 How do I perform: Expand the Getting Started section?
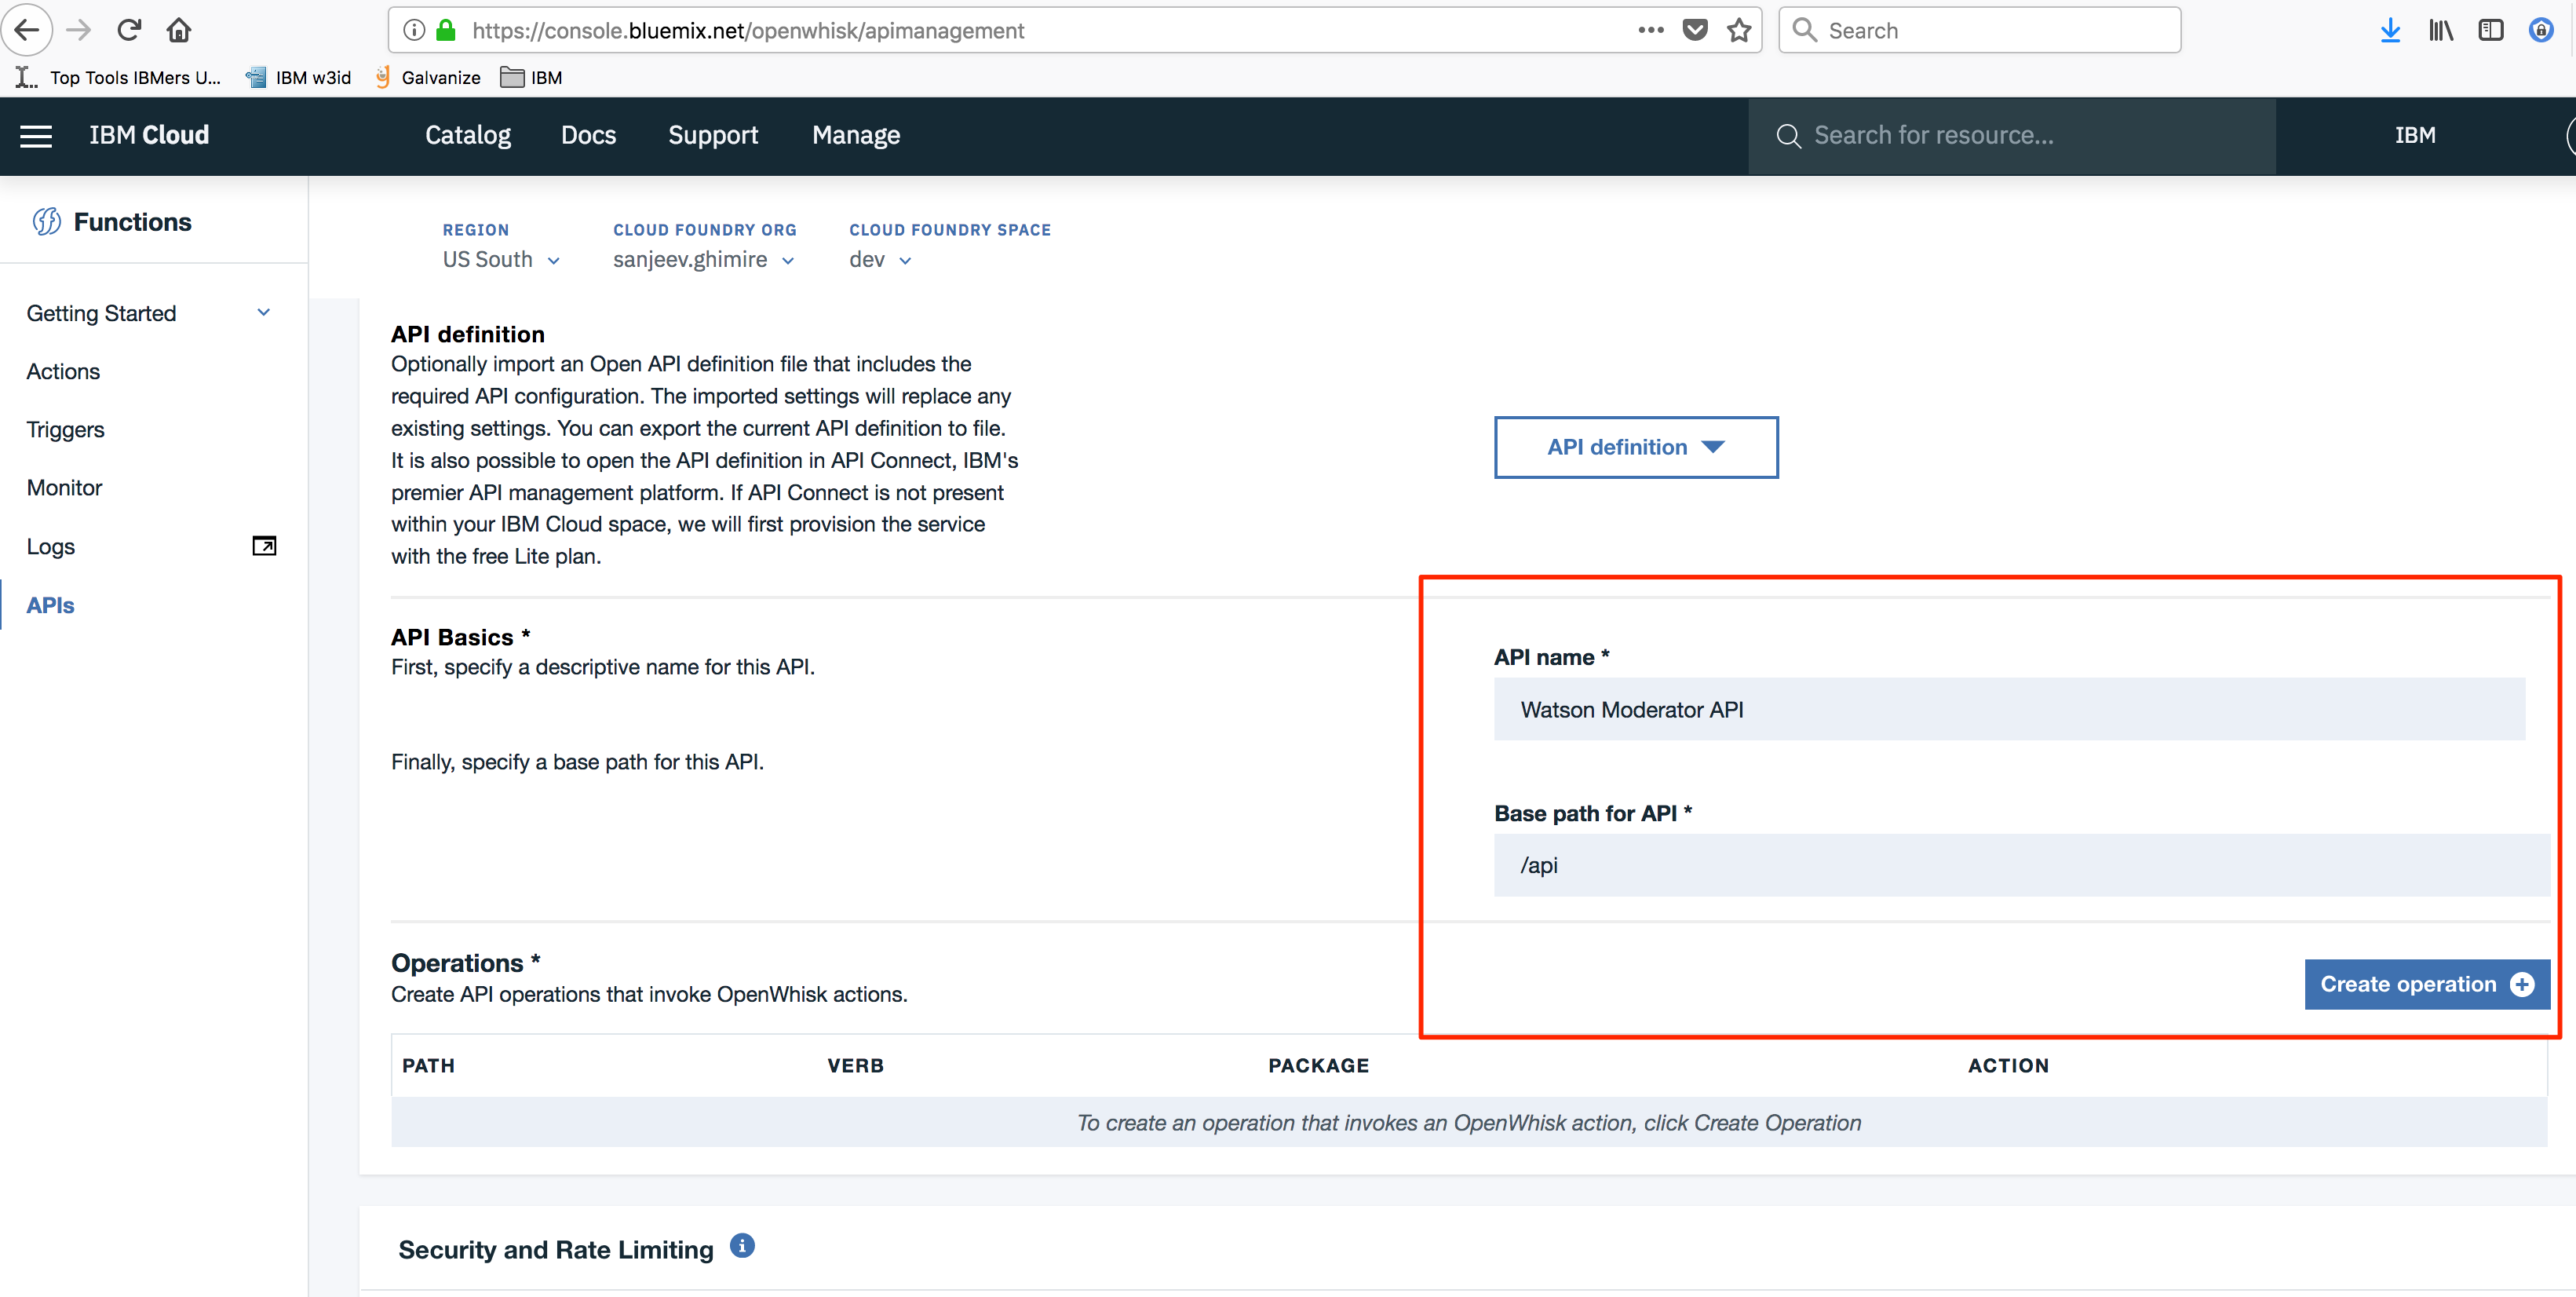[x=263, y=312]
